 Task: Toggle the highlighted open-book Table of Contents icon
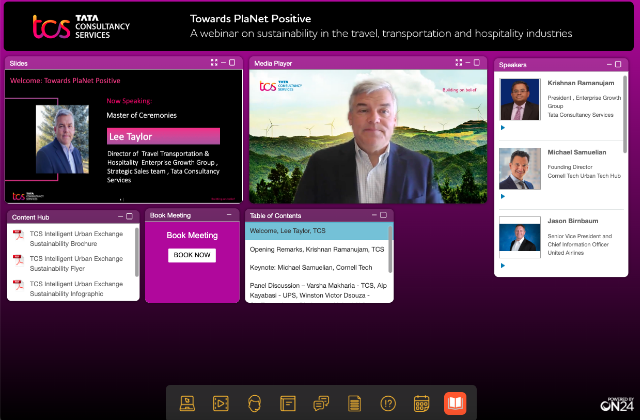click(455, 403)
